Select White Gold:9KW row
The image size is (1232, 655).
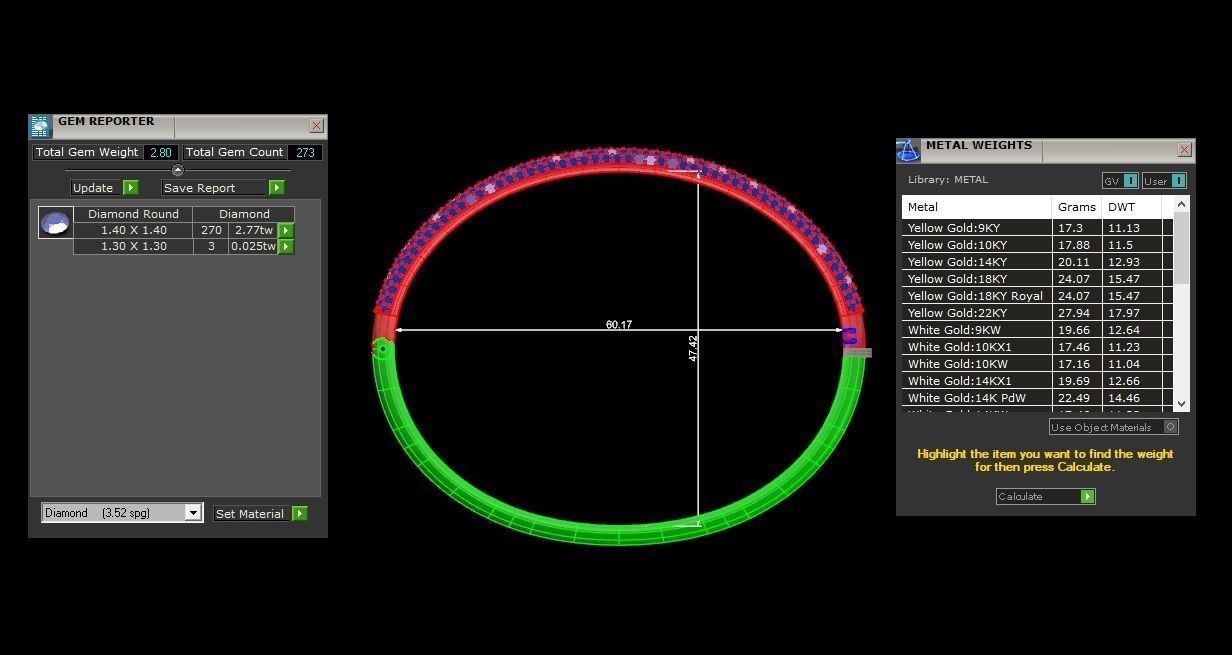click(x=1037, y=330)
